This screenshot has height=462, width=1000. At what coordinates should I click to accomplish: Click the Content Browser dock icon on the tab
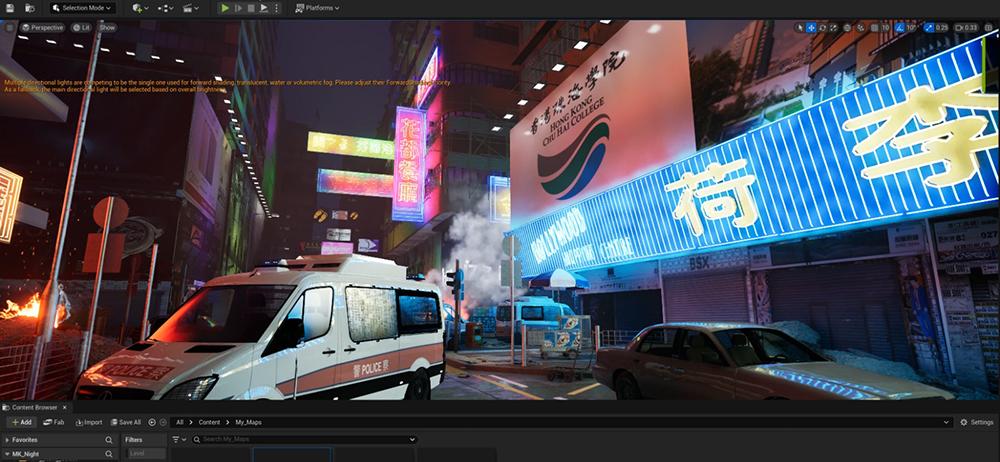pos(7,407)
